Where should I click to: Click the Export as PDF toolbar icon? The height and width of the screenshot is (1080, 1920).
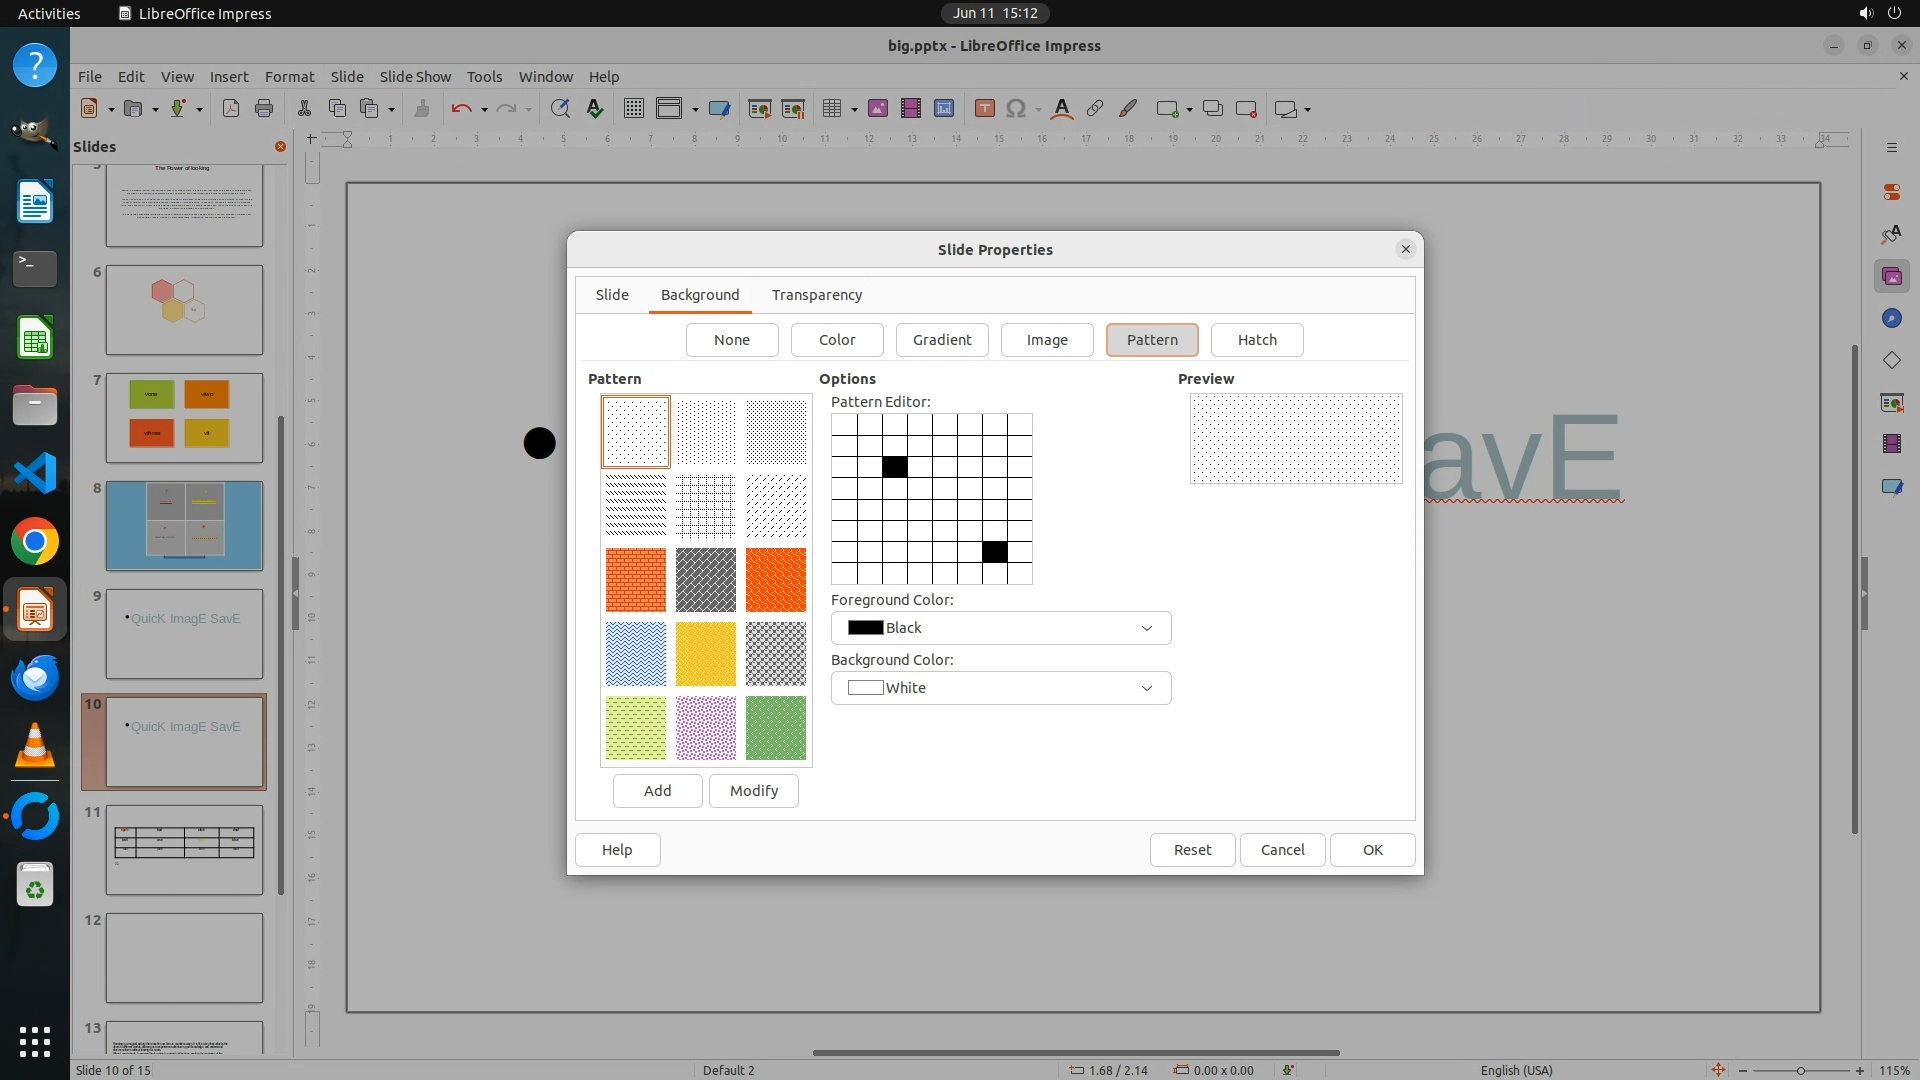pyautogui.click(x=231, y=109)
